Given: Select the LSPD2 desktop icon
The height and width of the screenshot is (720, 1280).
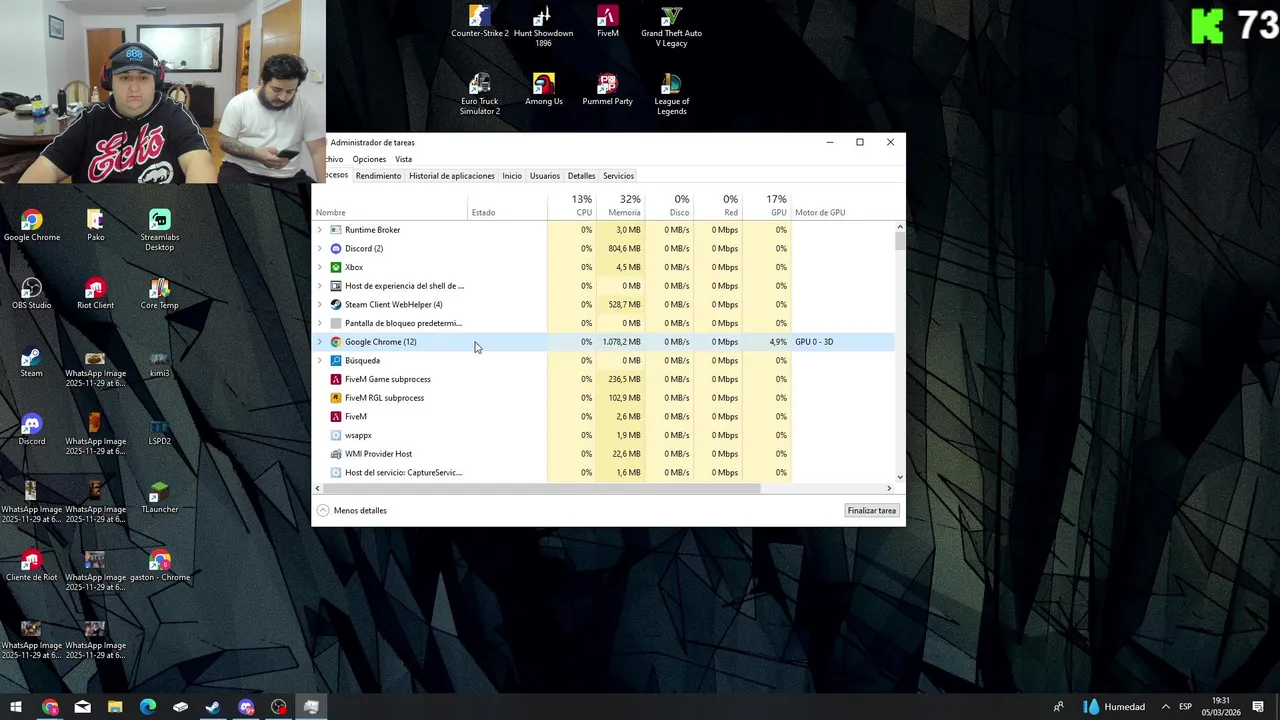Looking at the screenshot, I should pyautogui.click(x=159, y=430).
